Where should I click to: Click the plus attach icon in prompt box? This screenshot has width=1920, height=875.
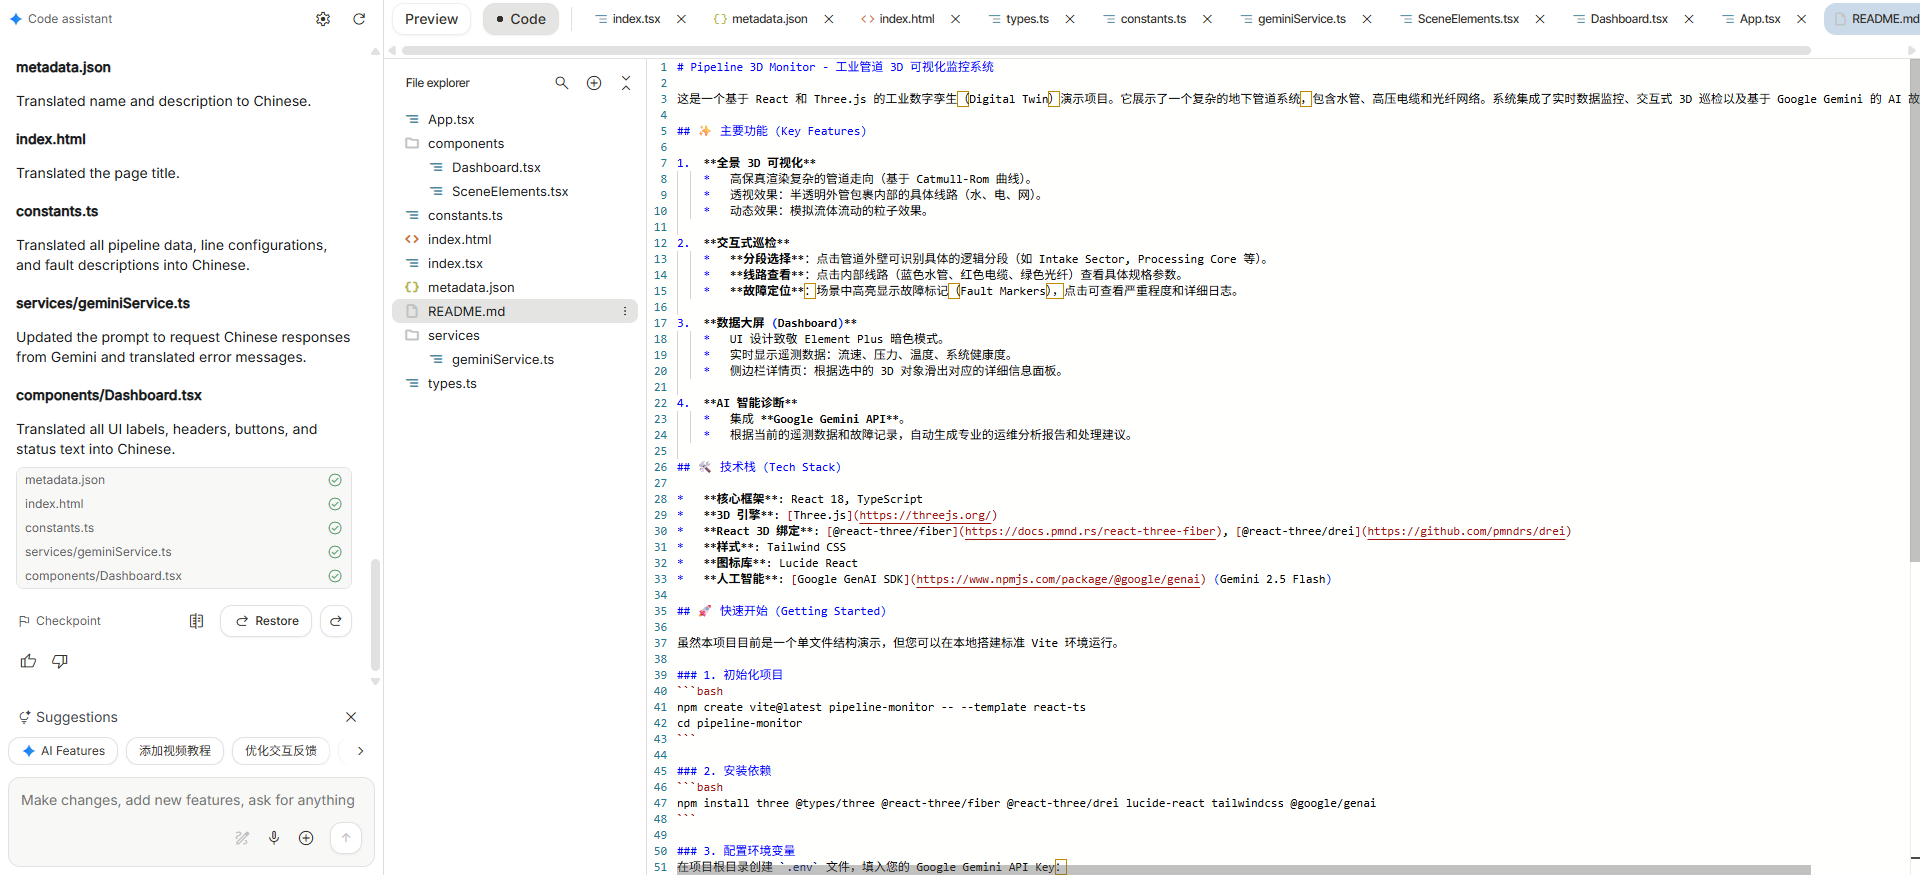[x=306, y=838]
